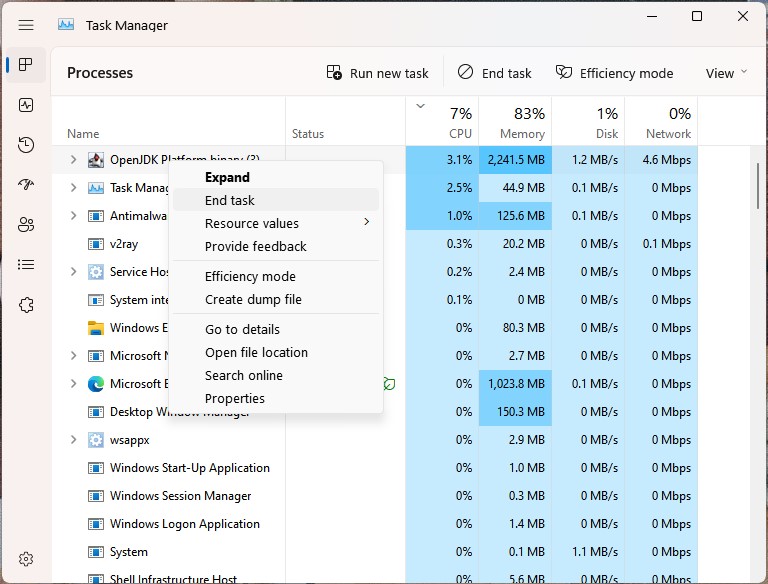Click the Windows Session Manager icon
This screenshot has height=584, width=768.
(x=96, y=496)
